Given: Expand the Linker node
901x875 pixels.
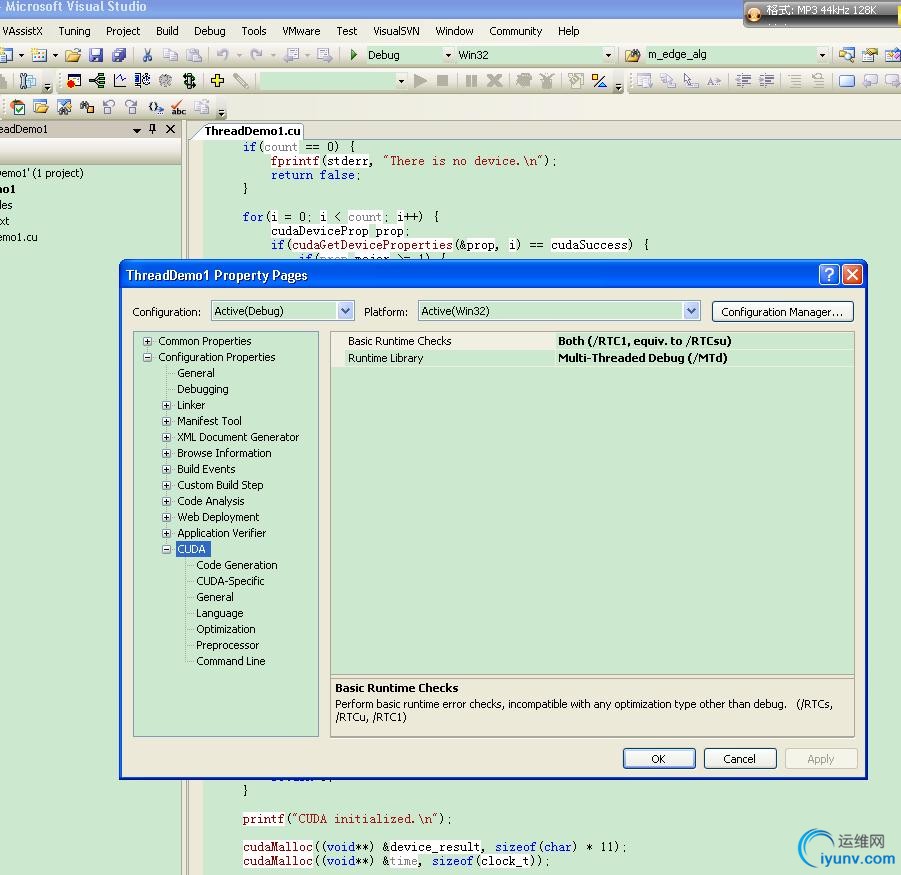Looking at the screenshot, I should pos(167,406).
